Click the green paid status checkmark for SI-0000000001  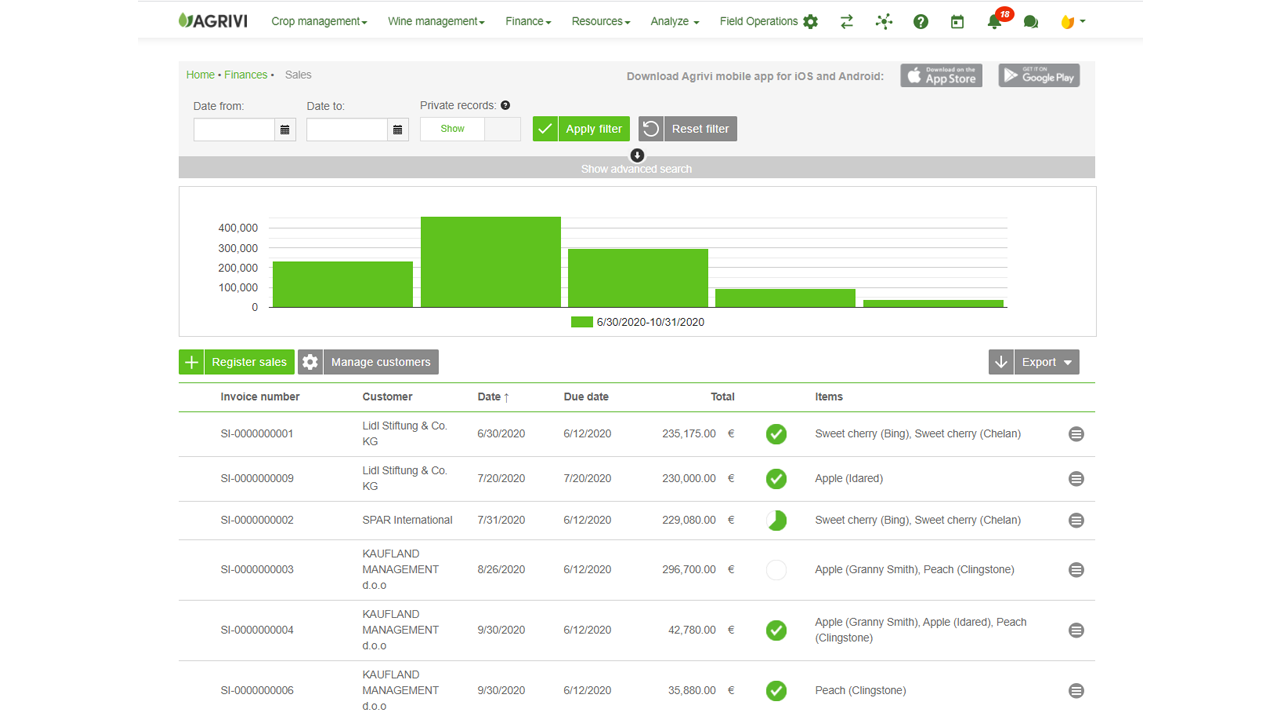click(776, 434)
